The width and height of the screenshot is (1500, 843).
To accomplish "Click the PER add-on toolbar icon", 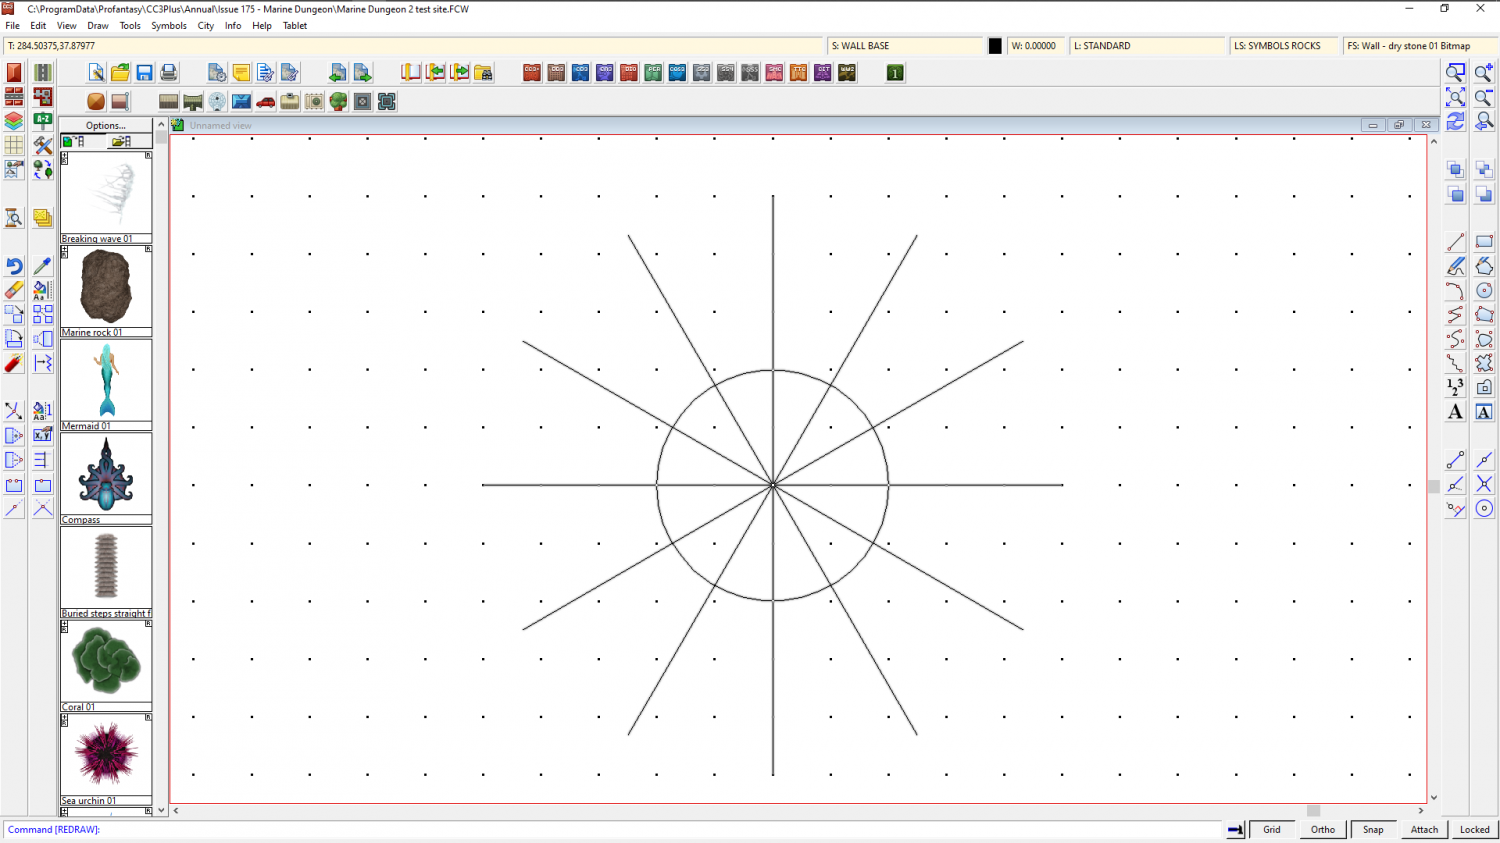I will [x=653, y=73].
